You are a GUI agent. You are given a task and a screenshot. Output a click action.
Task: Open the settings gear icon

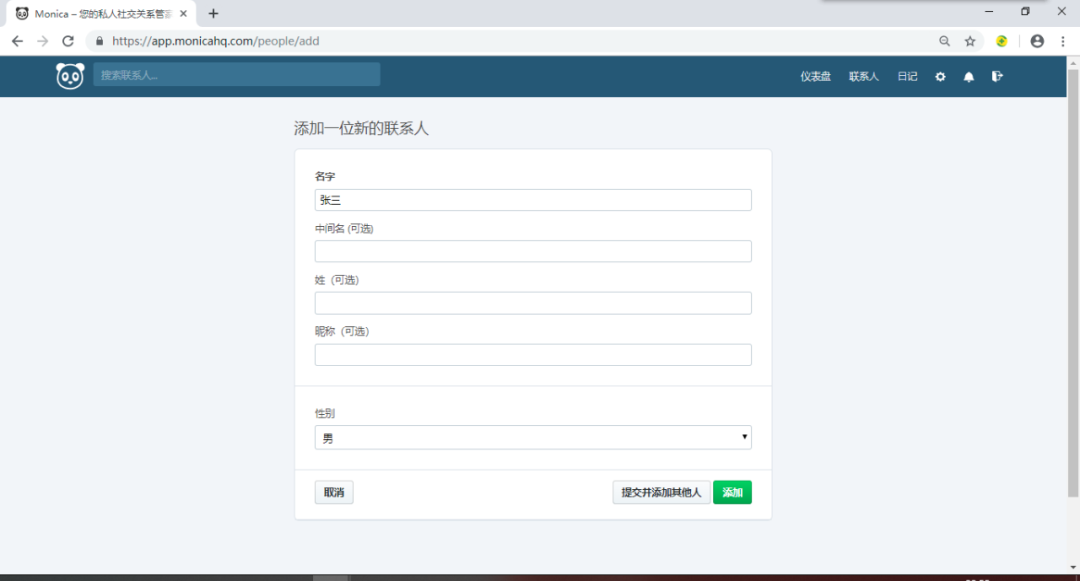coord(939,76)
